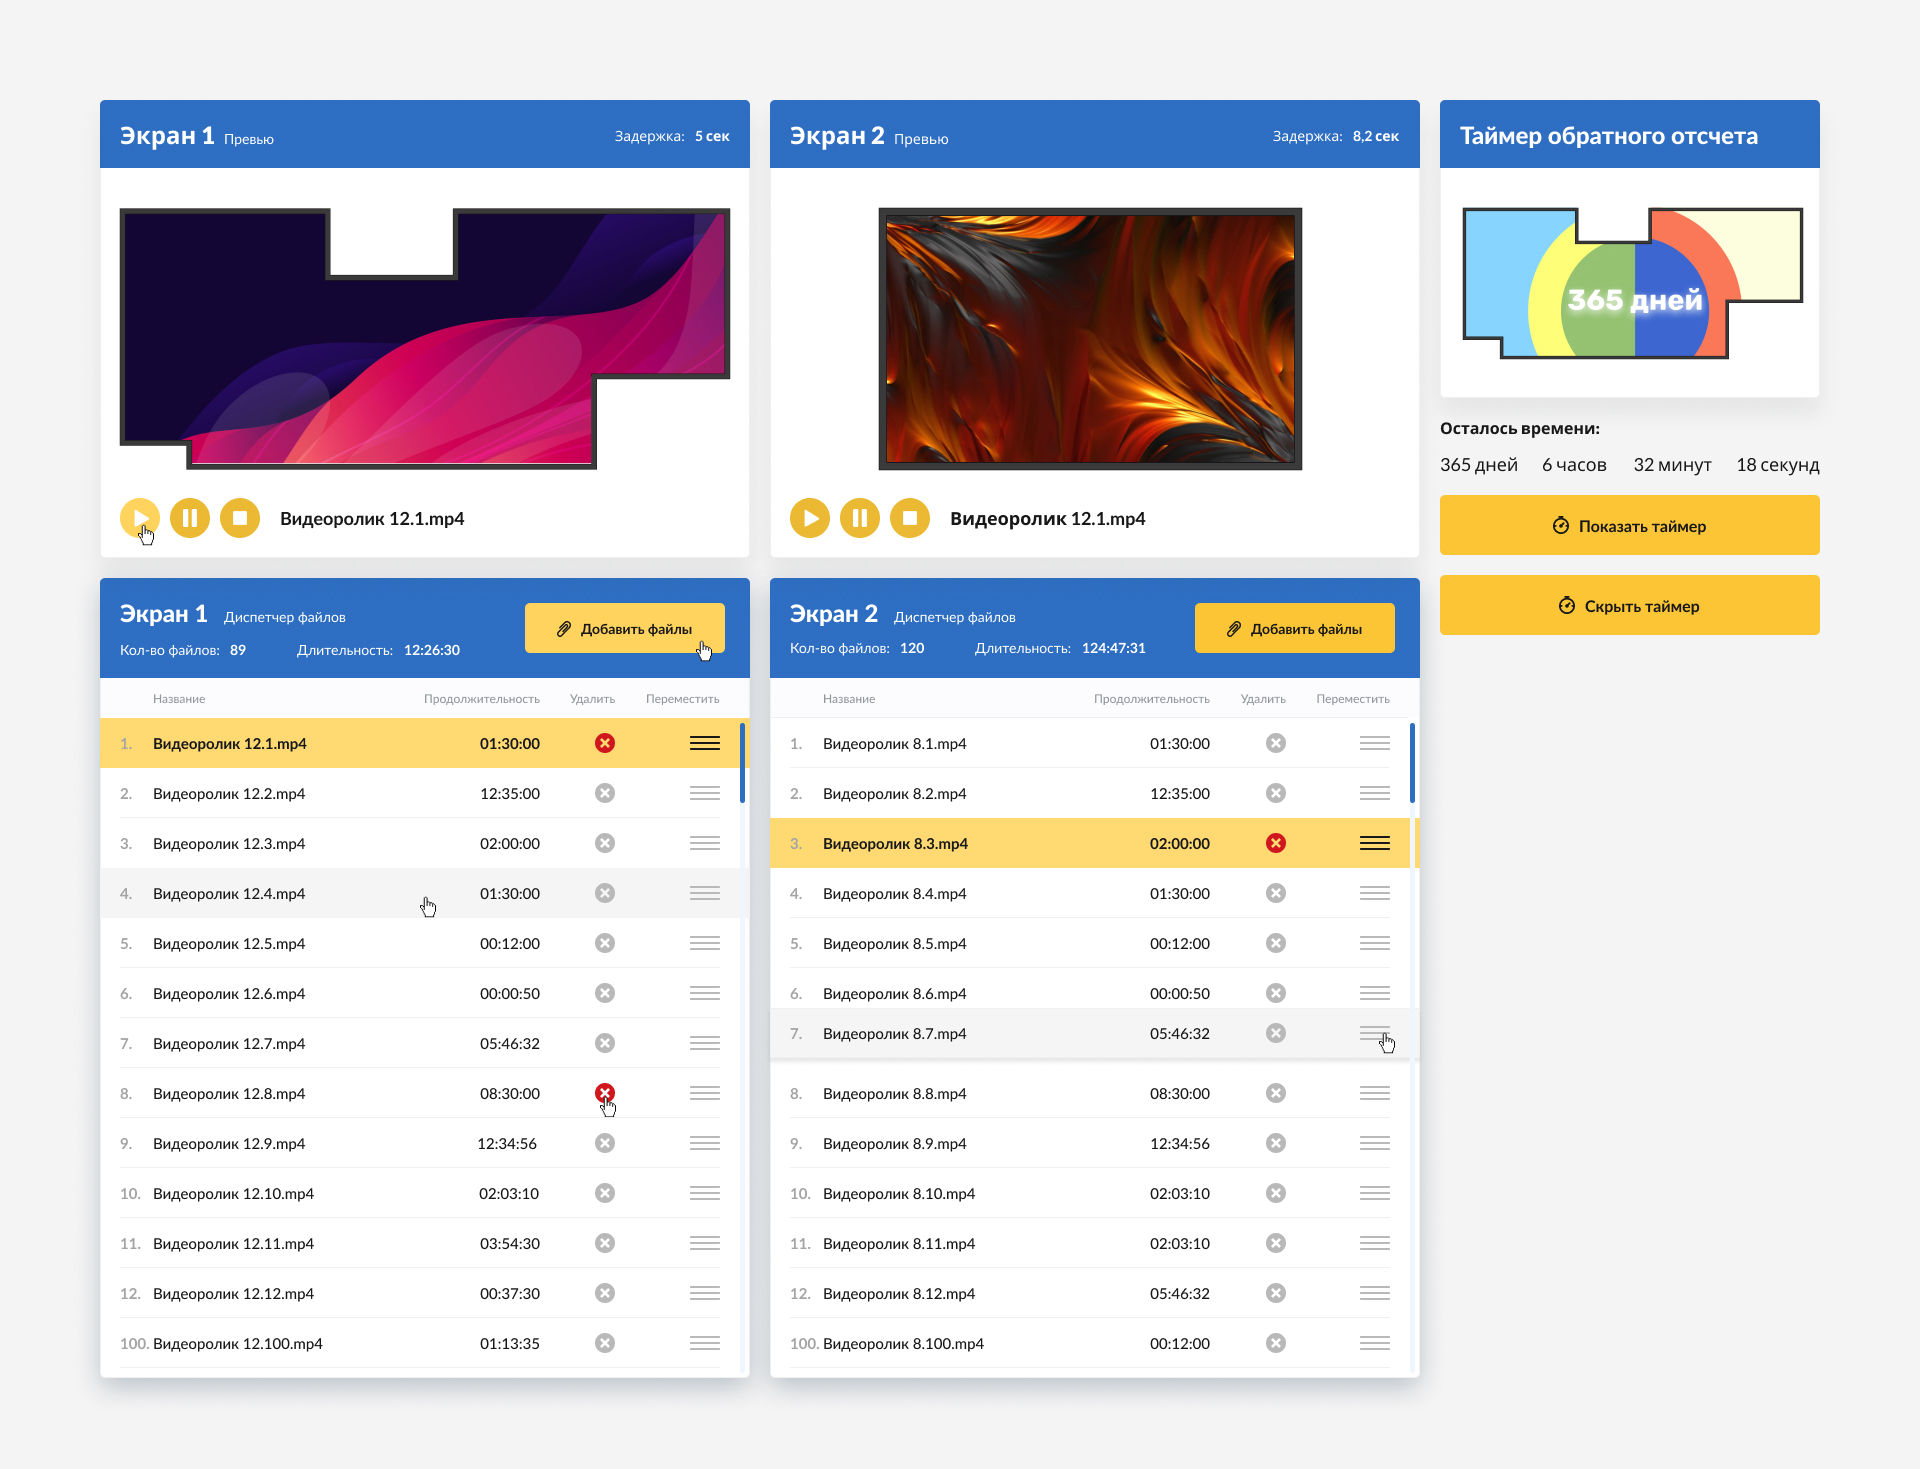Screen dimensions: 1920x1469
Task: Delete Видеоролик 12.2.mp4 from the list
Action: pos(605,793)
